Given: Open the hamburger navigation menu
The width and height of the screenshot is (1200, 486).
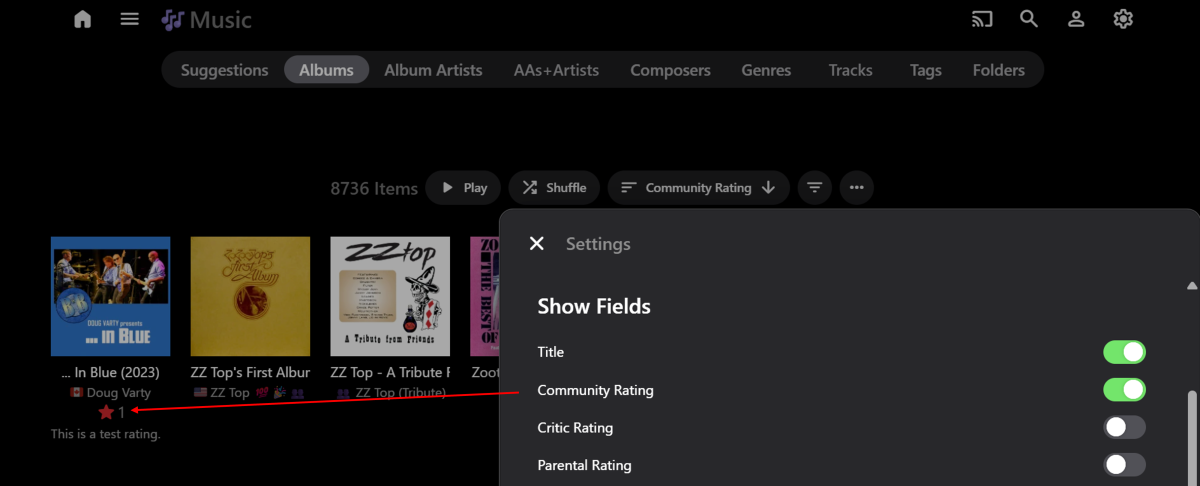Looking at the screenshot, I should (130, 19).
